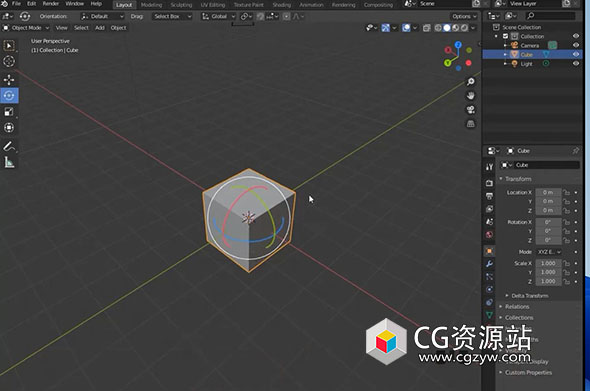Select the Cursor tool in toolbar
Viewport: 590px width, 391px height.
[9, 61]
